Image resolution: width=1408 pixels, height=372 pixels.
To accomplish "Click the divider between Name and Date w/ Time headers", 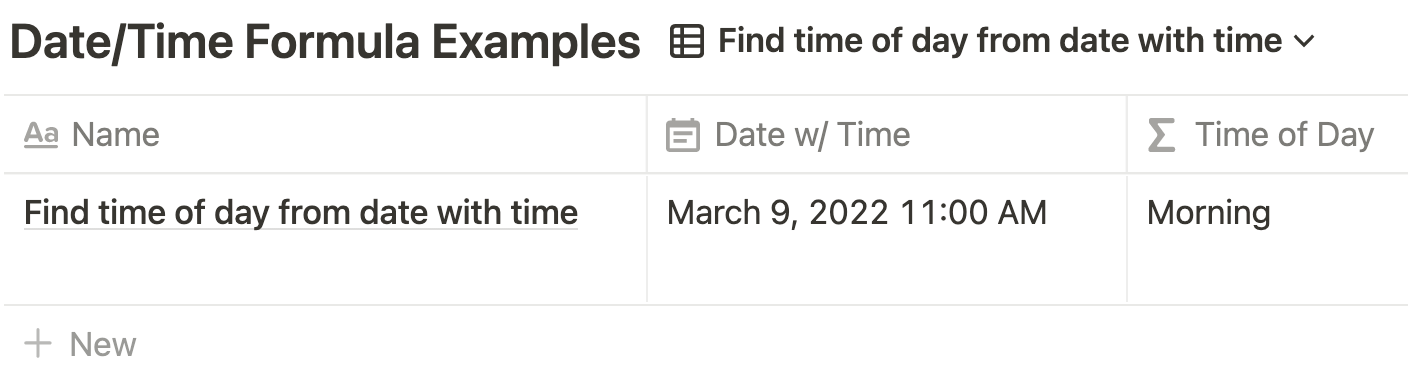I will [x=647, y=135].
